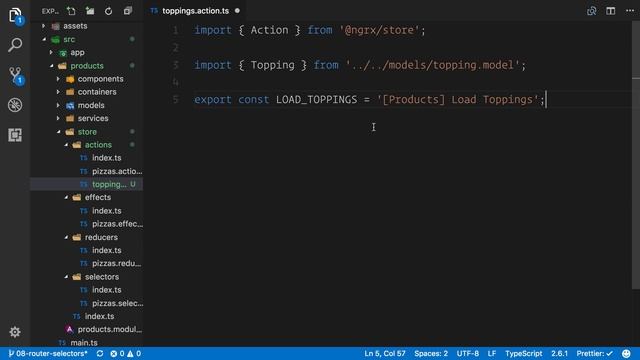Change indentation via Spaces: 2
The image size is (640, 360).
coord(431,353)
